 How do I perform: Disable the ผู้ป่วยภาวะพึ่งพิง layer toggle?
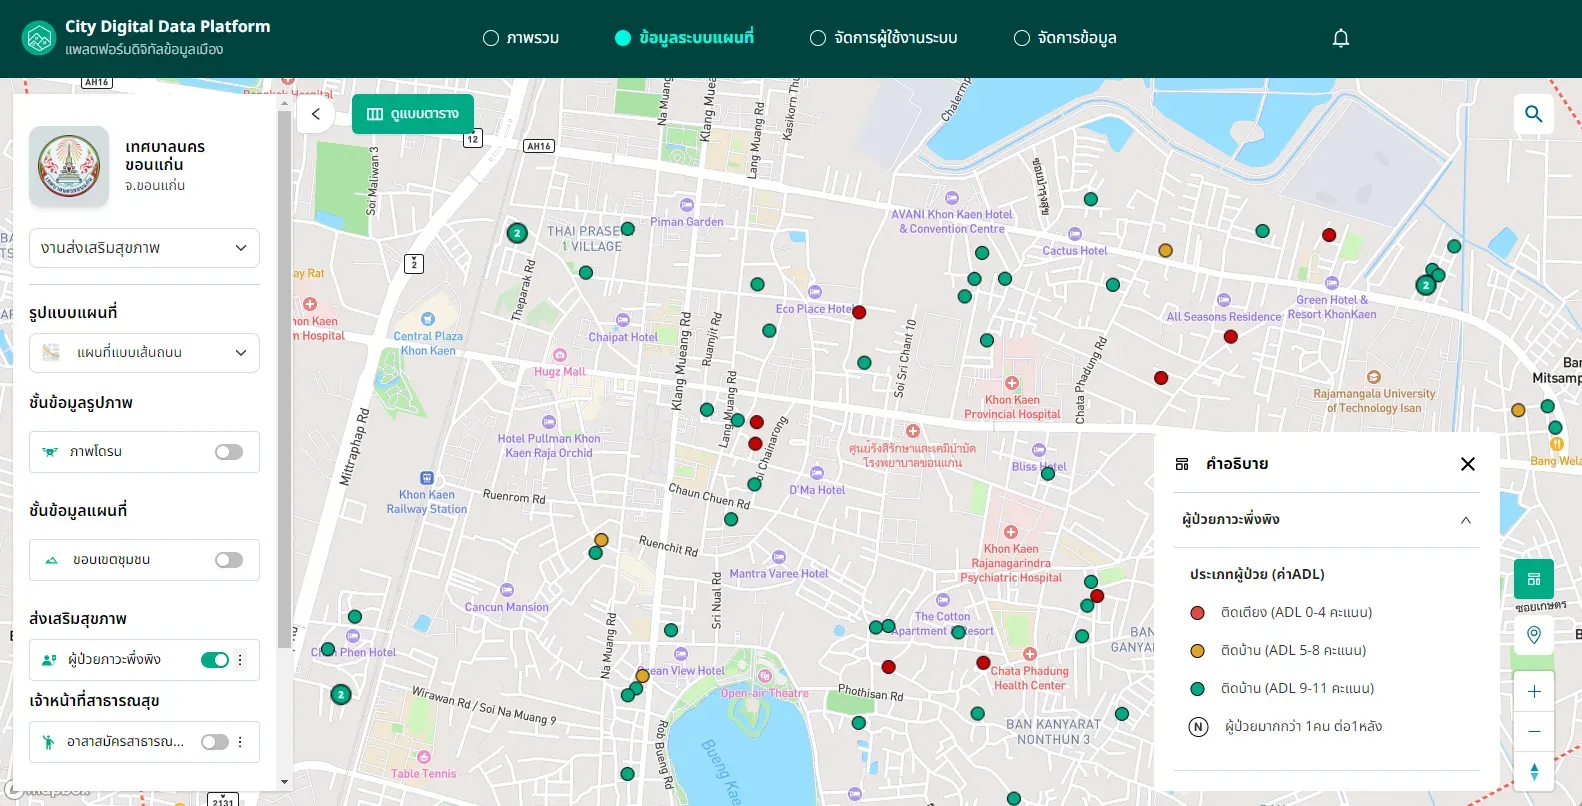pos(215,660)
